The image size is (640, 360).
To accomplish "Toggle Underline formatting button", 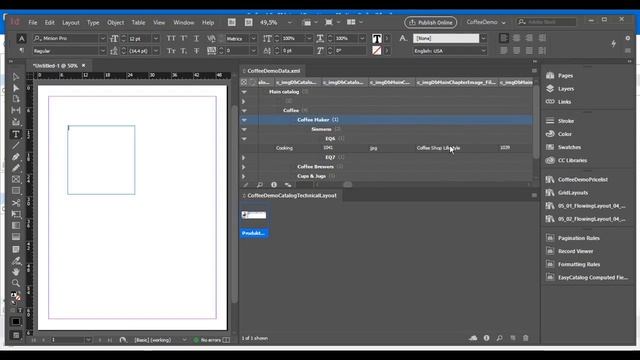I will click(x=196, y=38).
